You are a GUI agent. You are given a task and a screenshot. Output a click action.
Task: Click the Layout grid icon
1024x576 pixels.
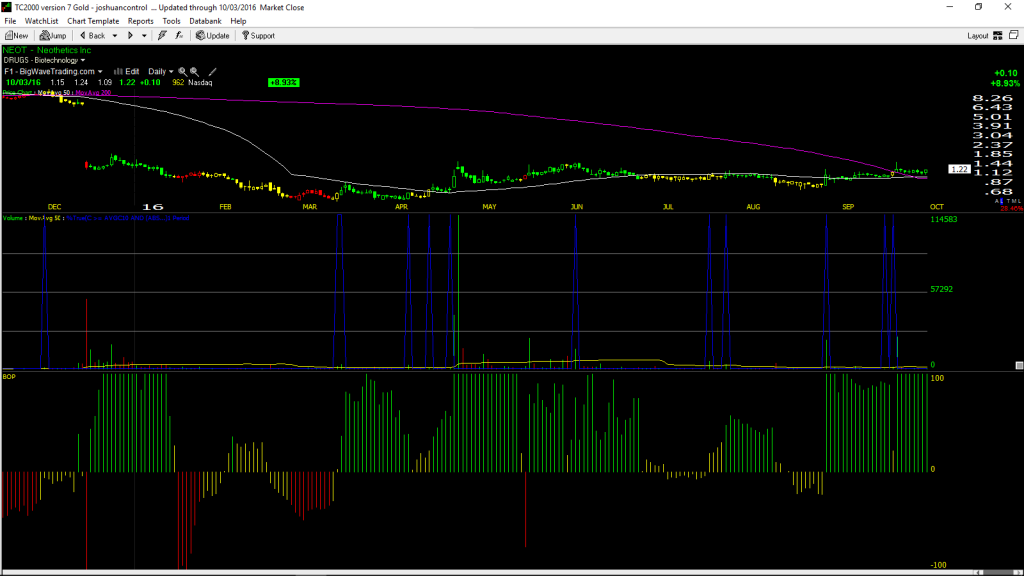point(997,36)
